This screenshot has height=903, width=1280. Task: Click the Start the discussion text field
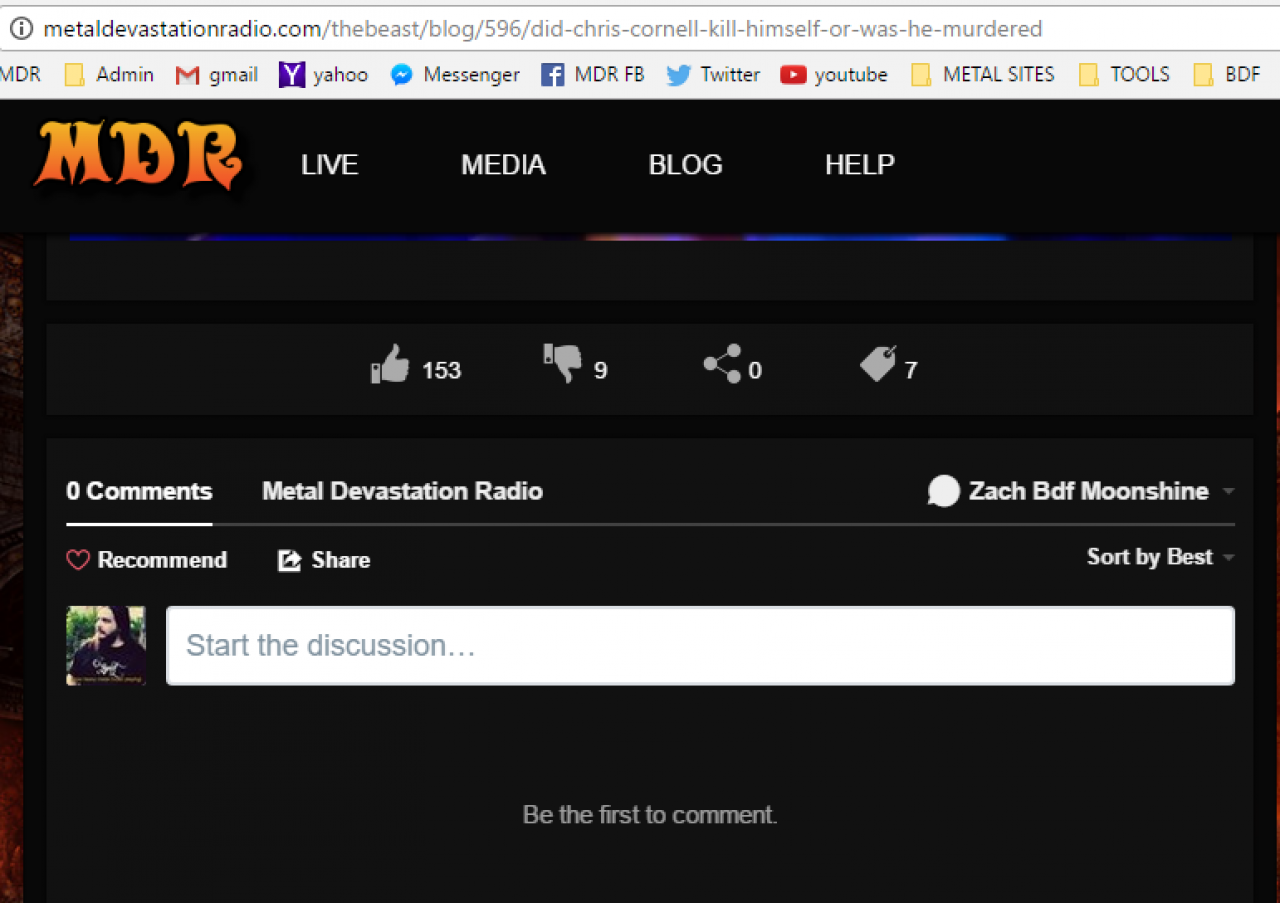pos(700,645)
